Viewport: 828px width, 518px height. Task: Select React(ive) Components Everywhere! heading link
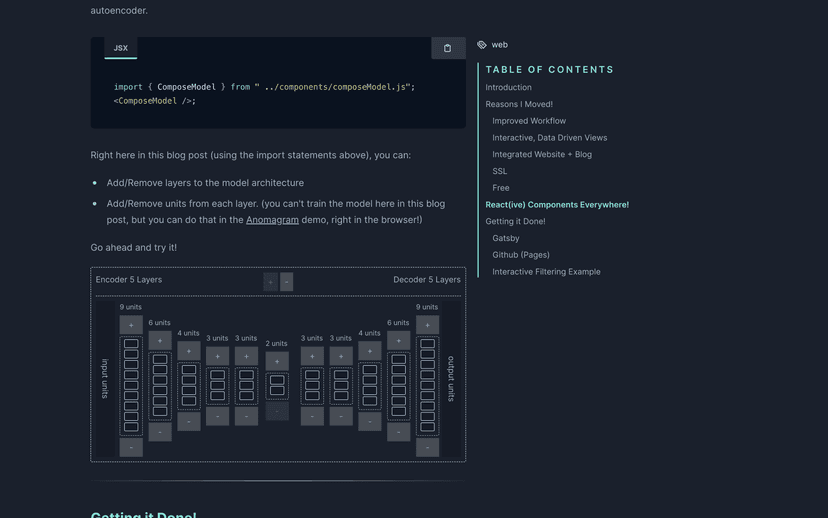pyautogui.click(x=557, y=205)
